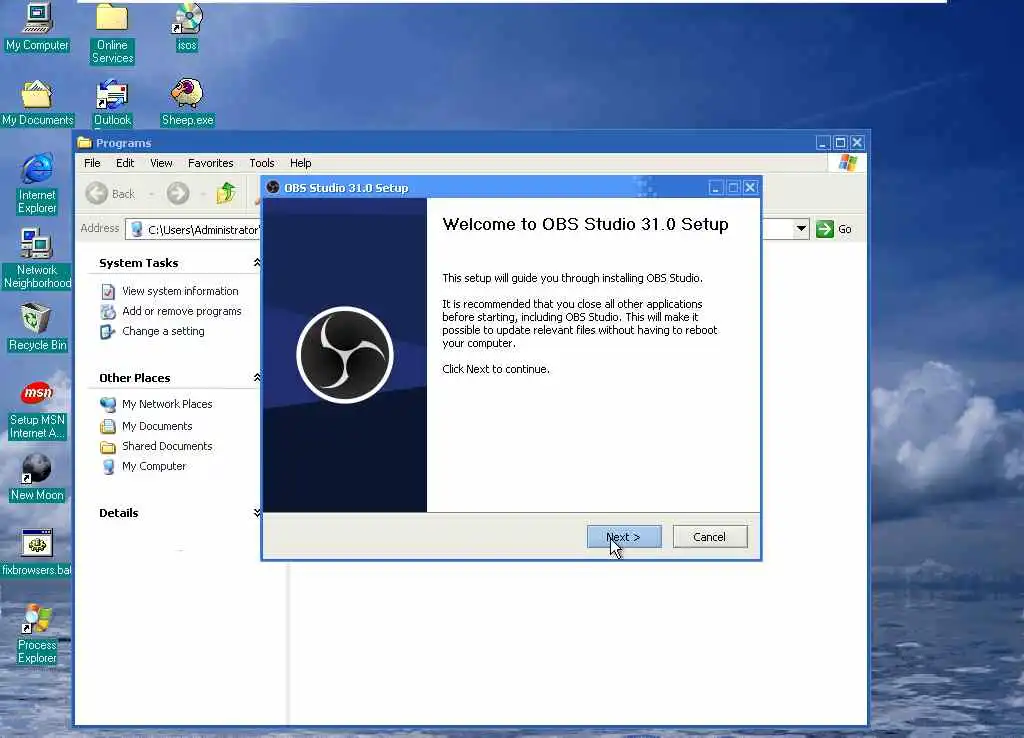Collapse the System Tasks section
Image resolution: width=1024 pixels, height=738 pixels.
click(257, 263)
